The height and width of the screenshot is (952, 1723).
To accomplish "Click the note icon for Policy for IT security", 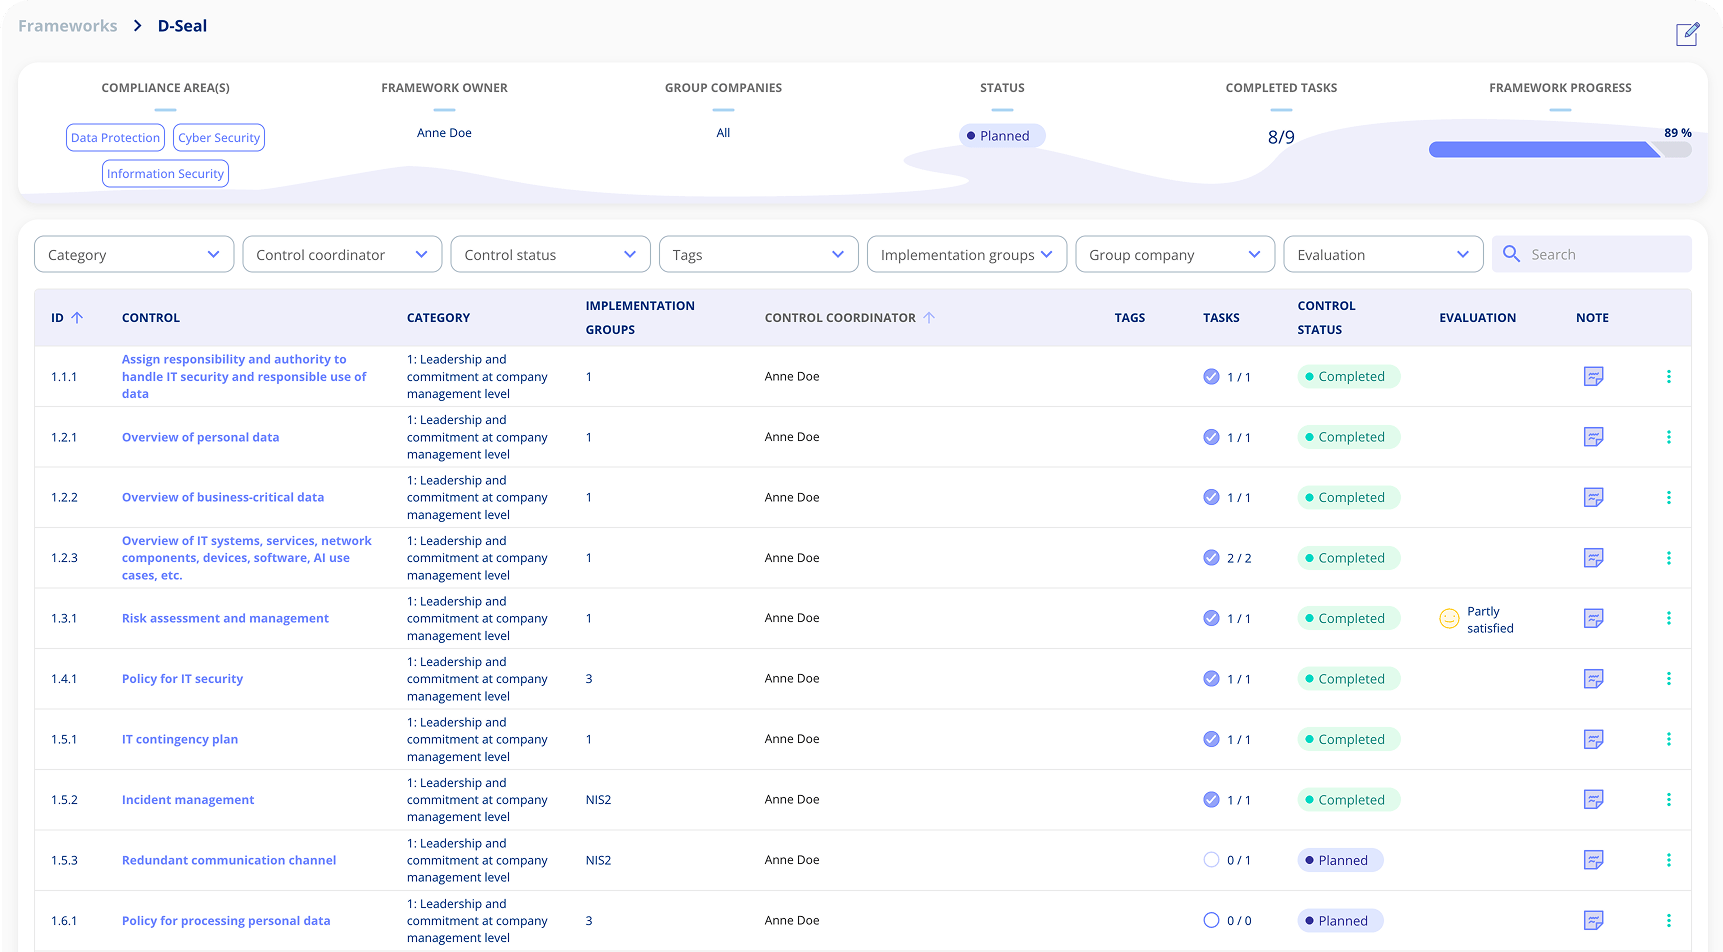I will point(1593,678).
